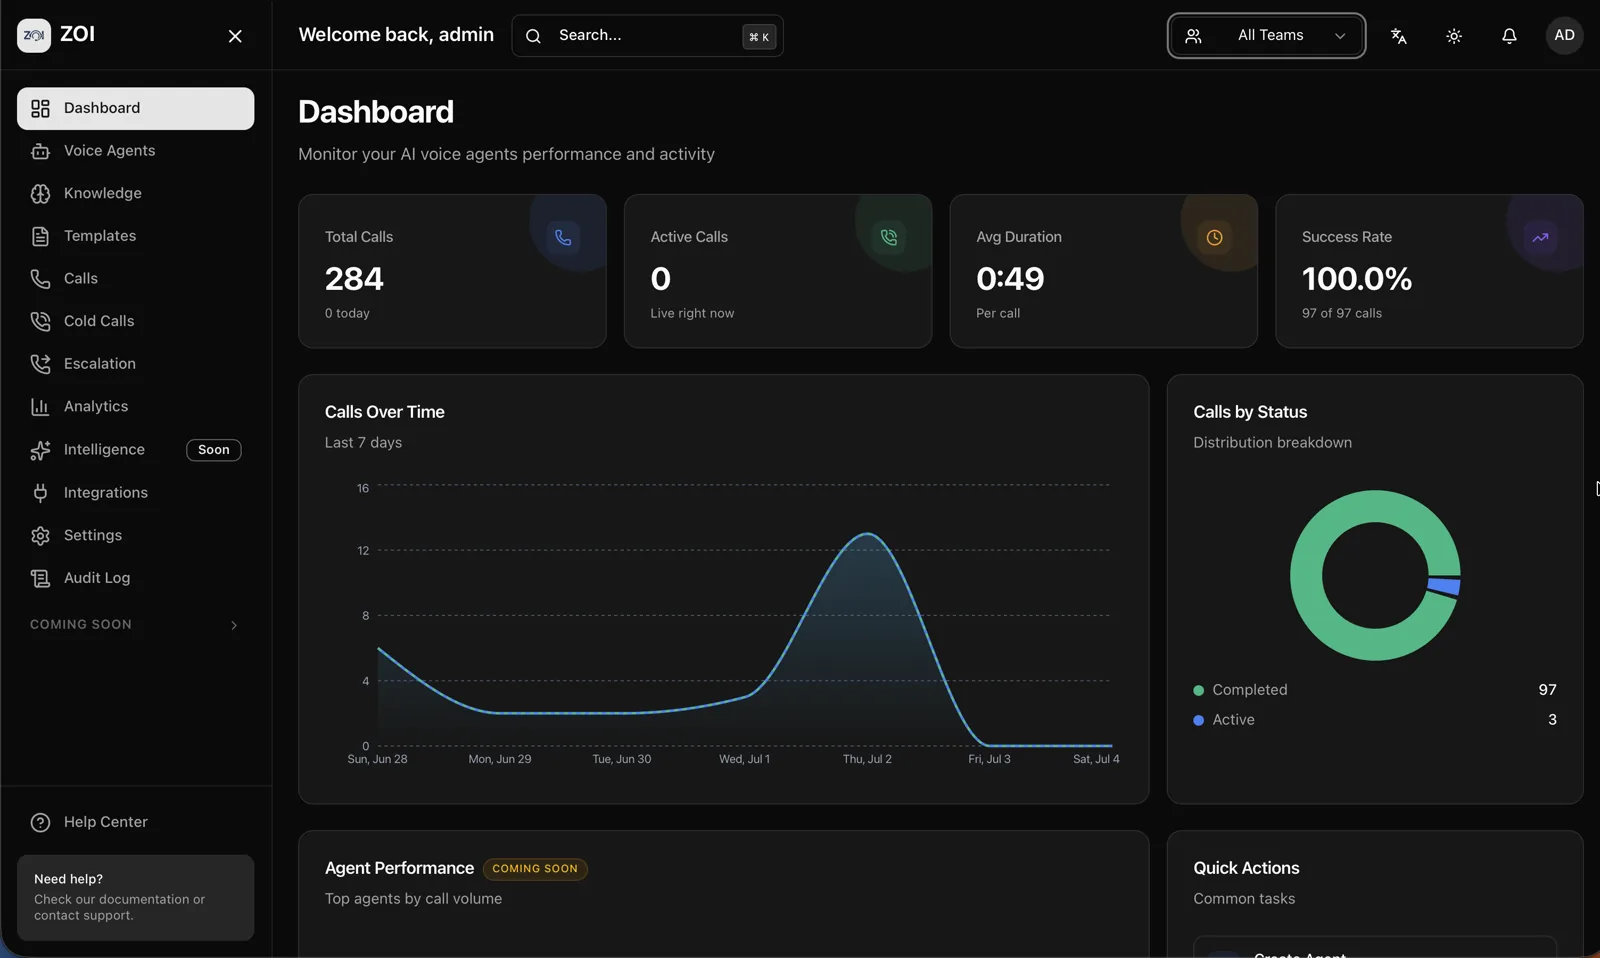Click the Total Calls phone icon
Screen dimensions: 1600x958
click(x=563, y=237)
